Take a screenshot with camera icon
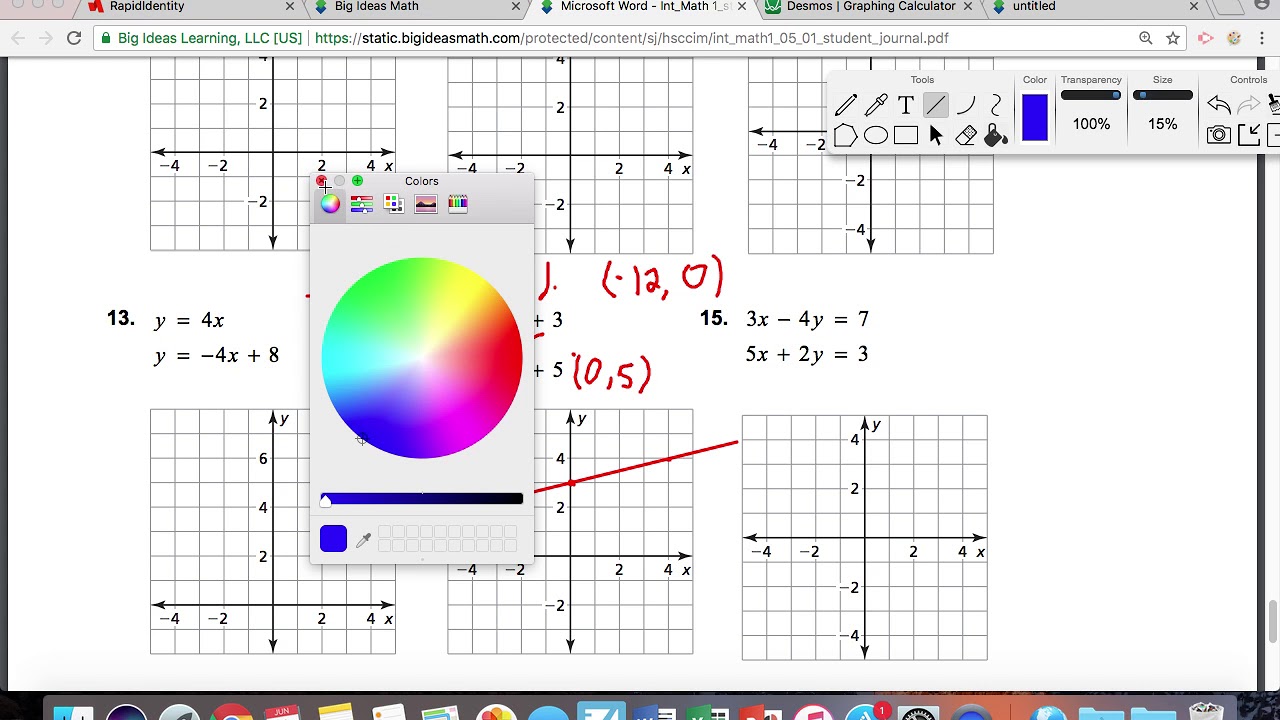Image resolution: width=1280 pixels, height=720 pixels. (x=1218, y=135)
